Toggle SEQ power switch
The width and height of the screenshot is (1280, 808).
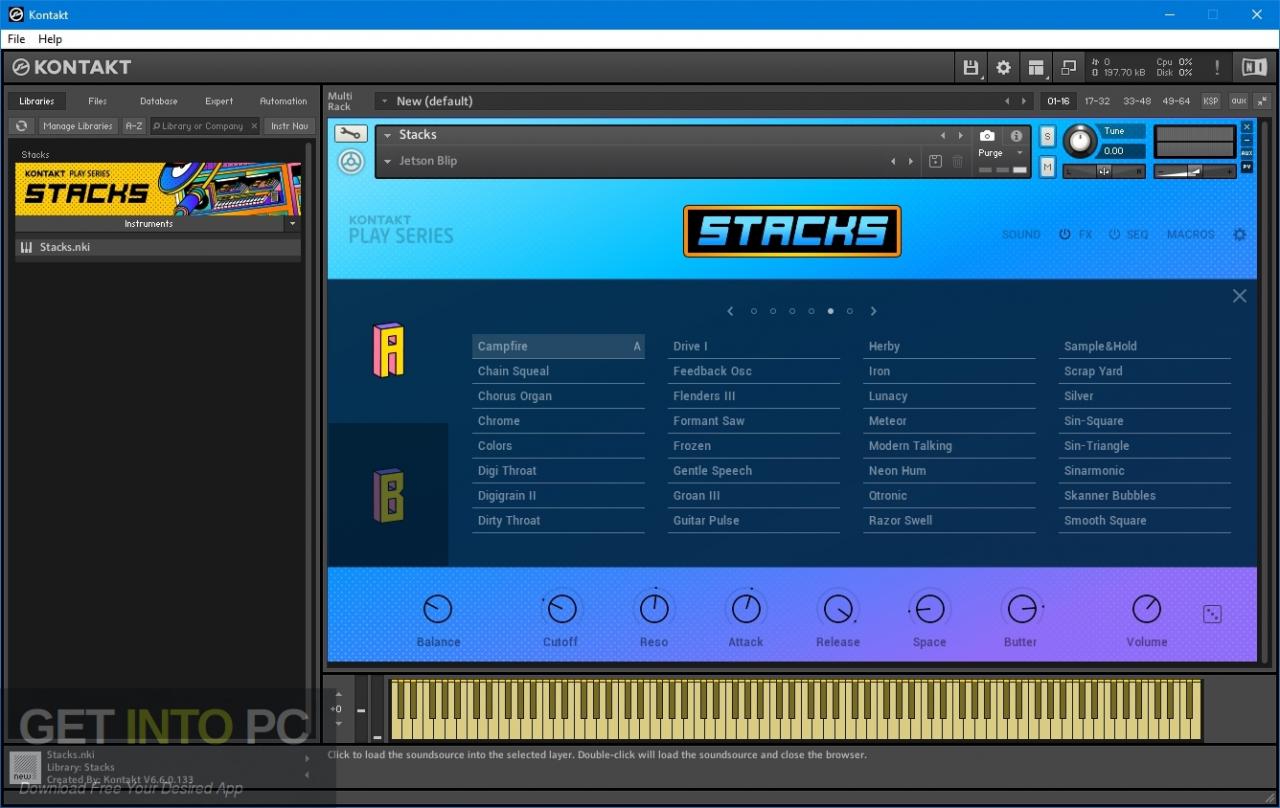point(1114,235)
